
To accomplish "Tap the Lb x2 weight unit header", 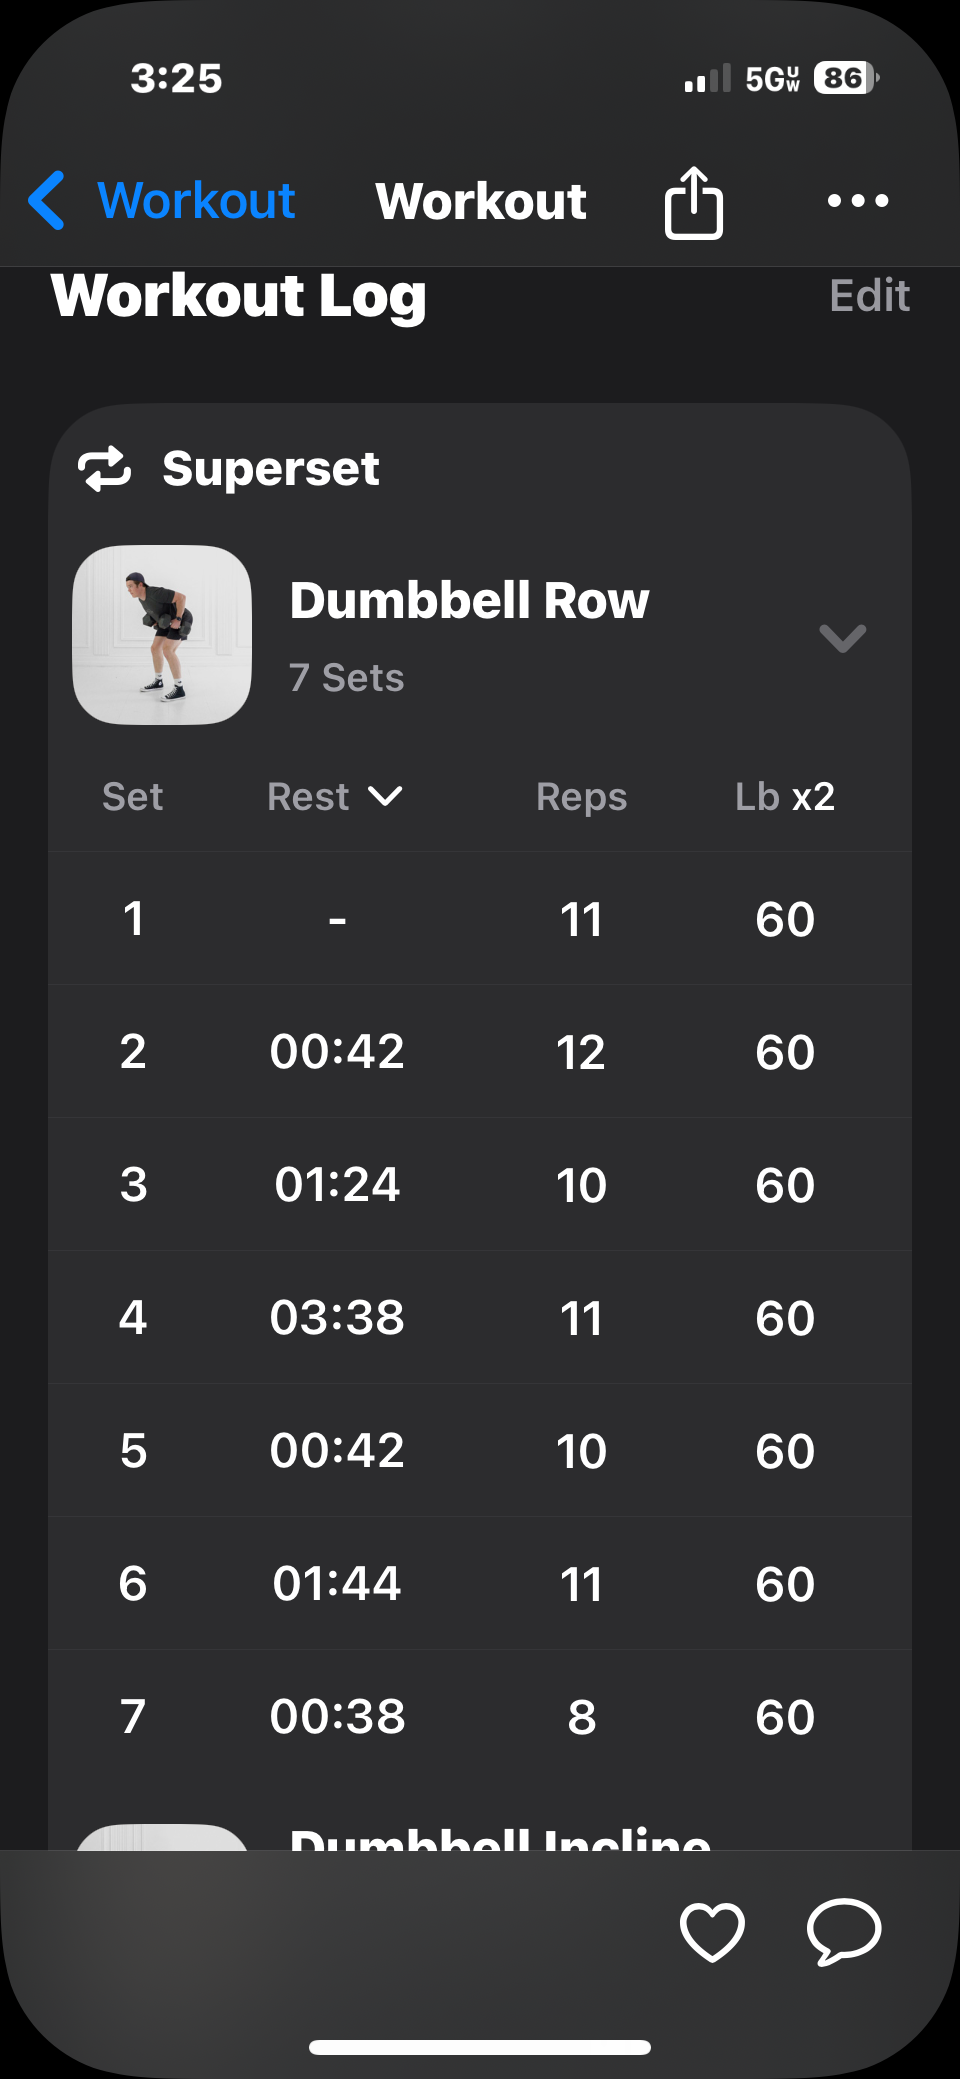I will pos(784,797).
